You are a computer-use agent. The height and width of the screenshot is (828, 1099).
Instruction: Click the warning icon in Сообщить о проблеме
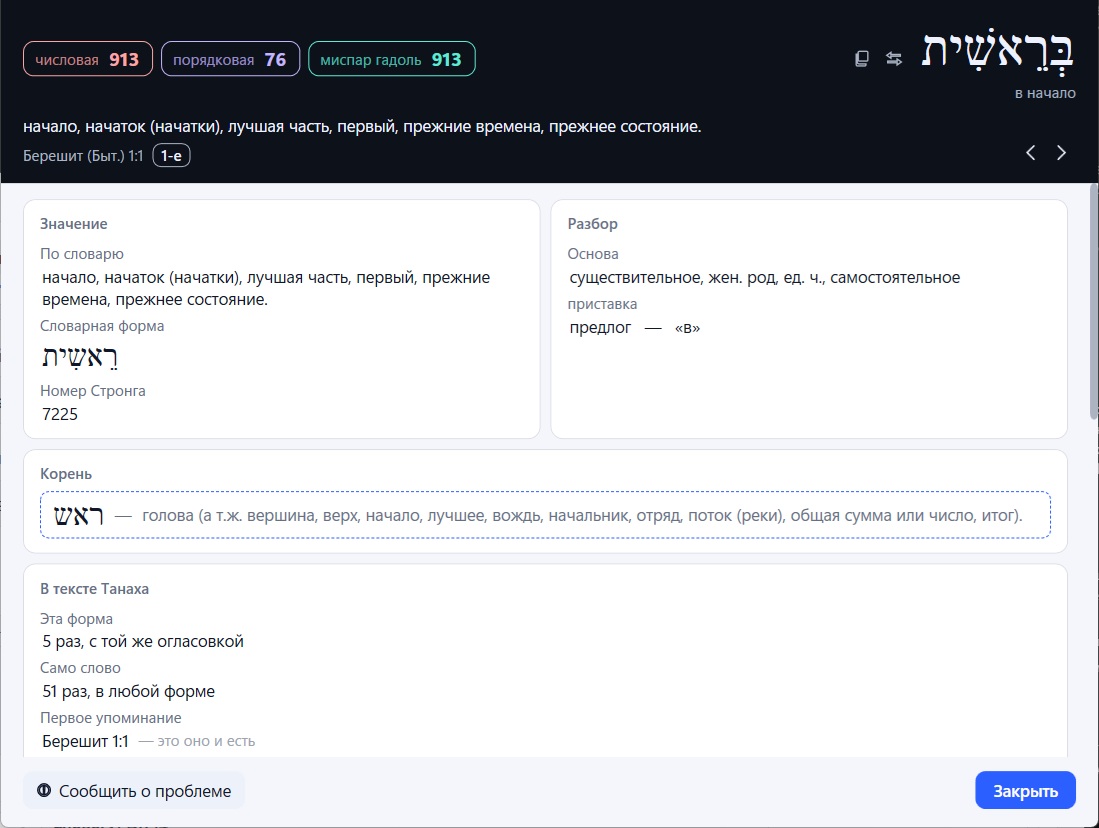[x=44, y=790]
